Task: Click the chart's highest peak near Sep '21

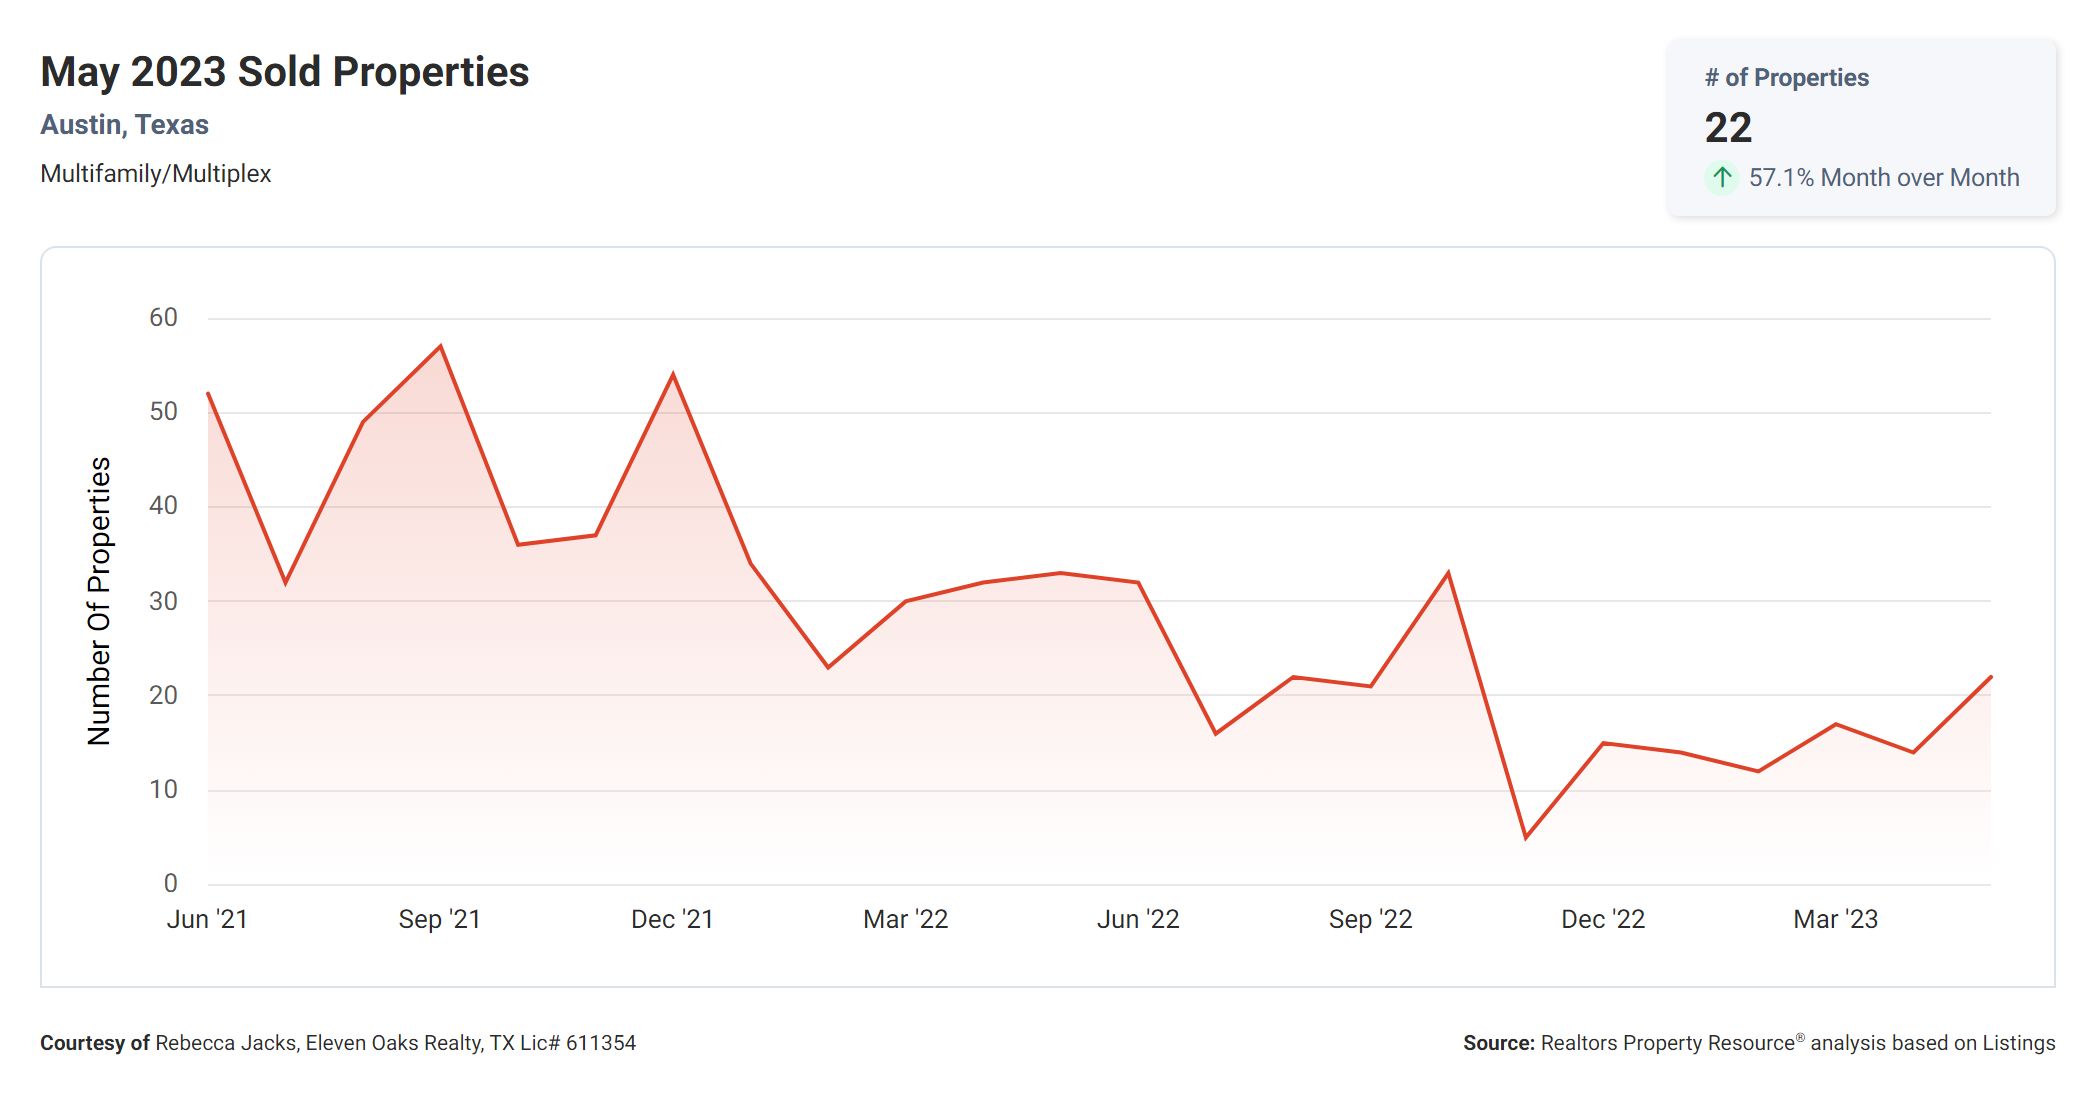Action: pos(441,347)
